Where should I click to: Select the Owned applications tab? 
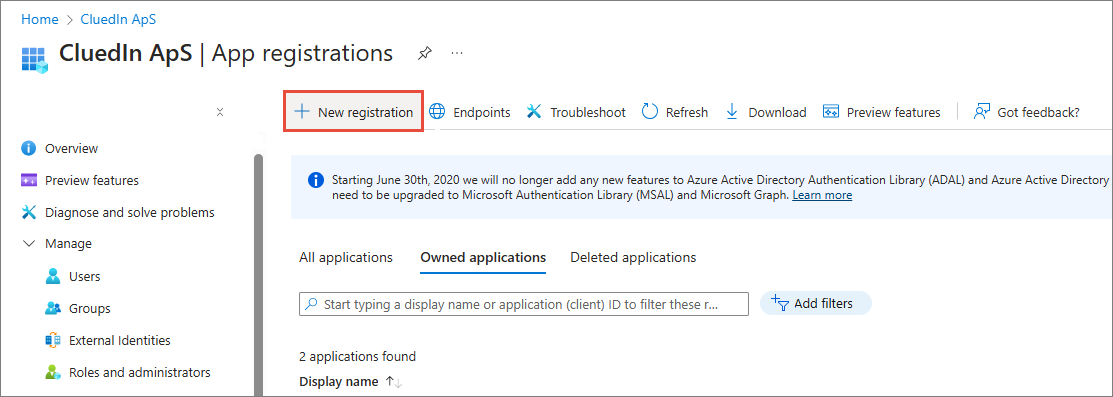pyautogui.click(x=483, y=257)
